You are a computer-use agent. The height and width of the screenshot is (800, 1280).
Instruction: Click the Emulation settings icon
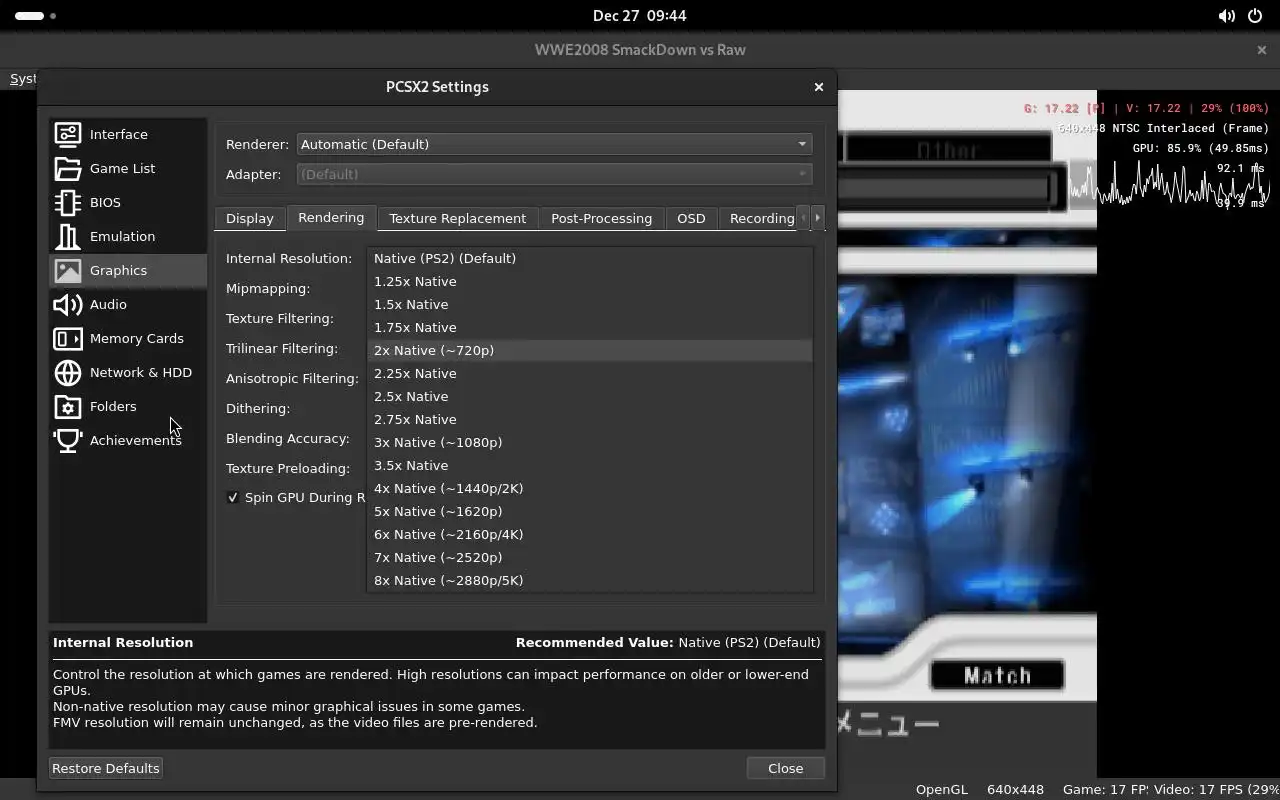click(x=68, y=236)
